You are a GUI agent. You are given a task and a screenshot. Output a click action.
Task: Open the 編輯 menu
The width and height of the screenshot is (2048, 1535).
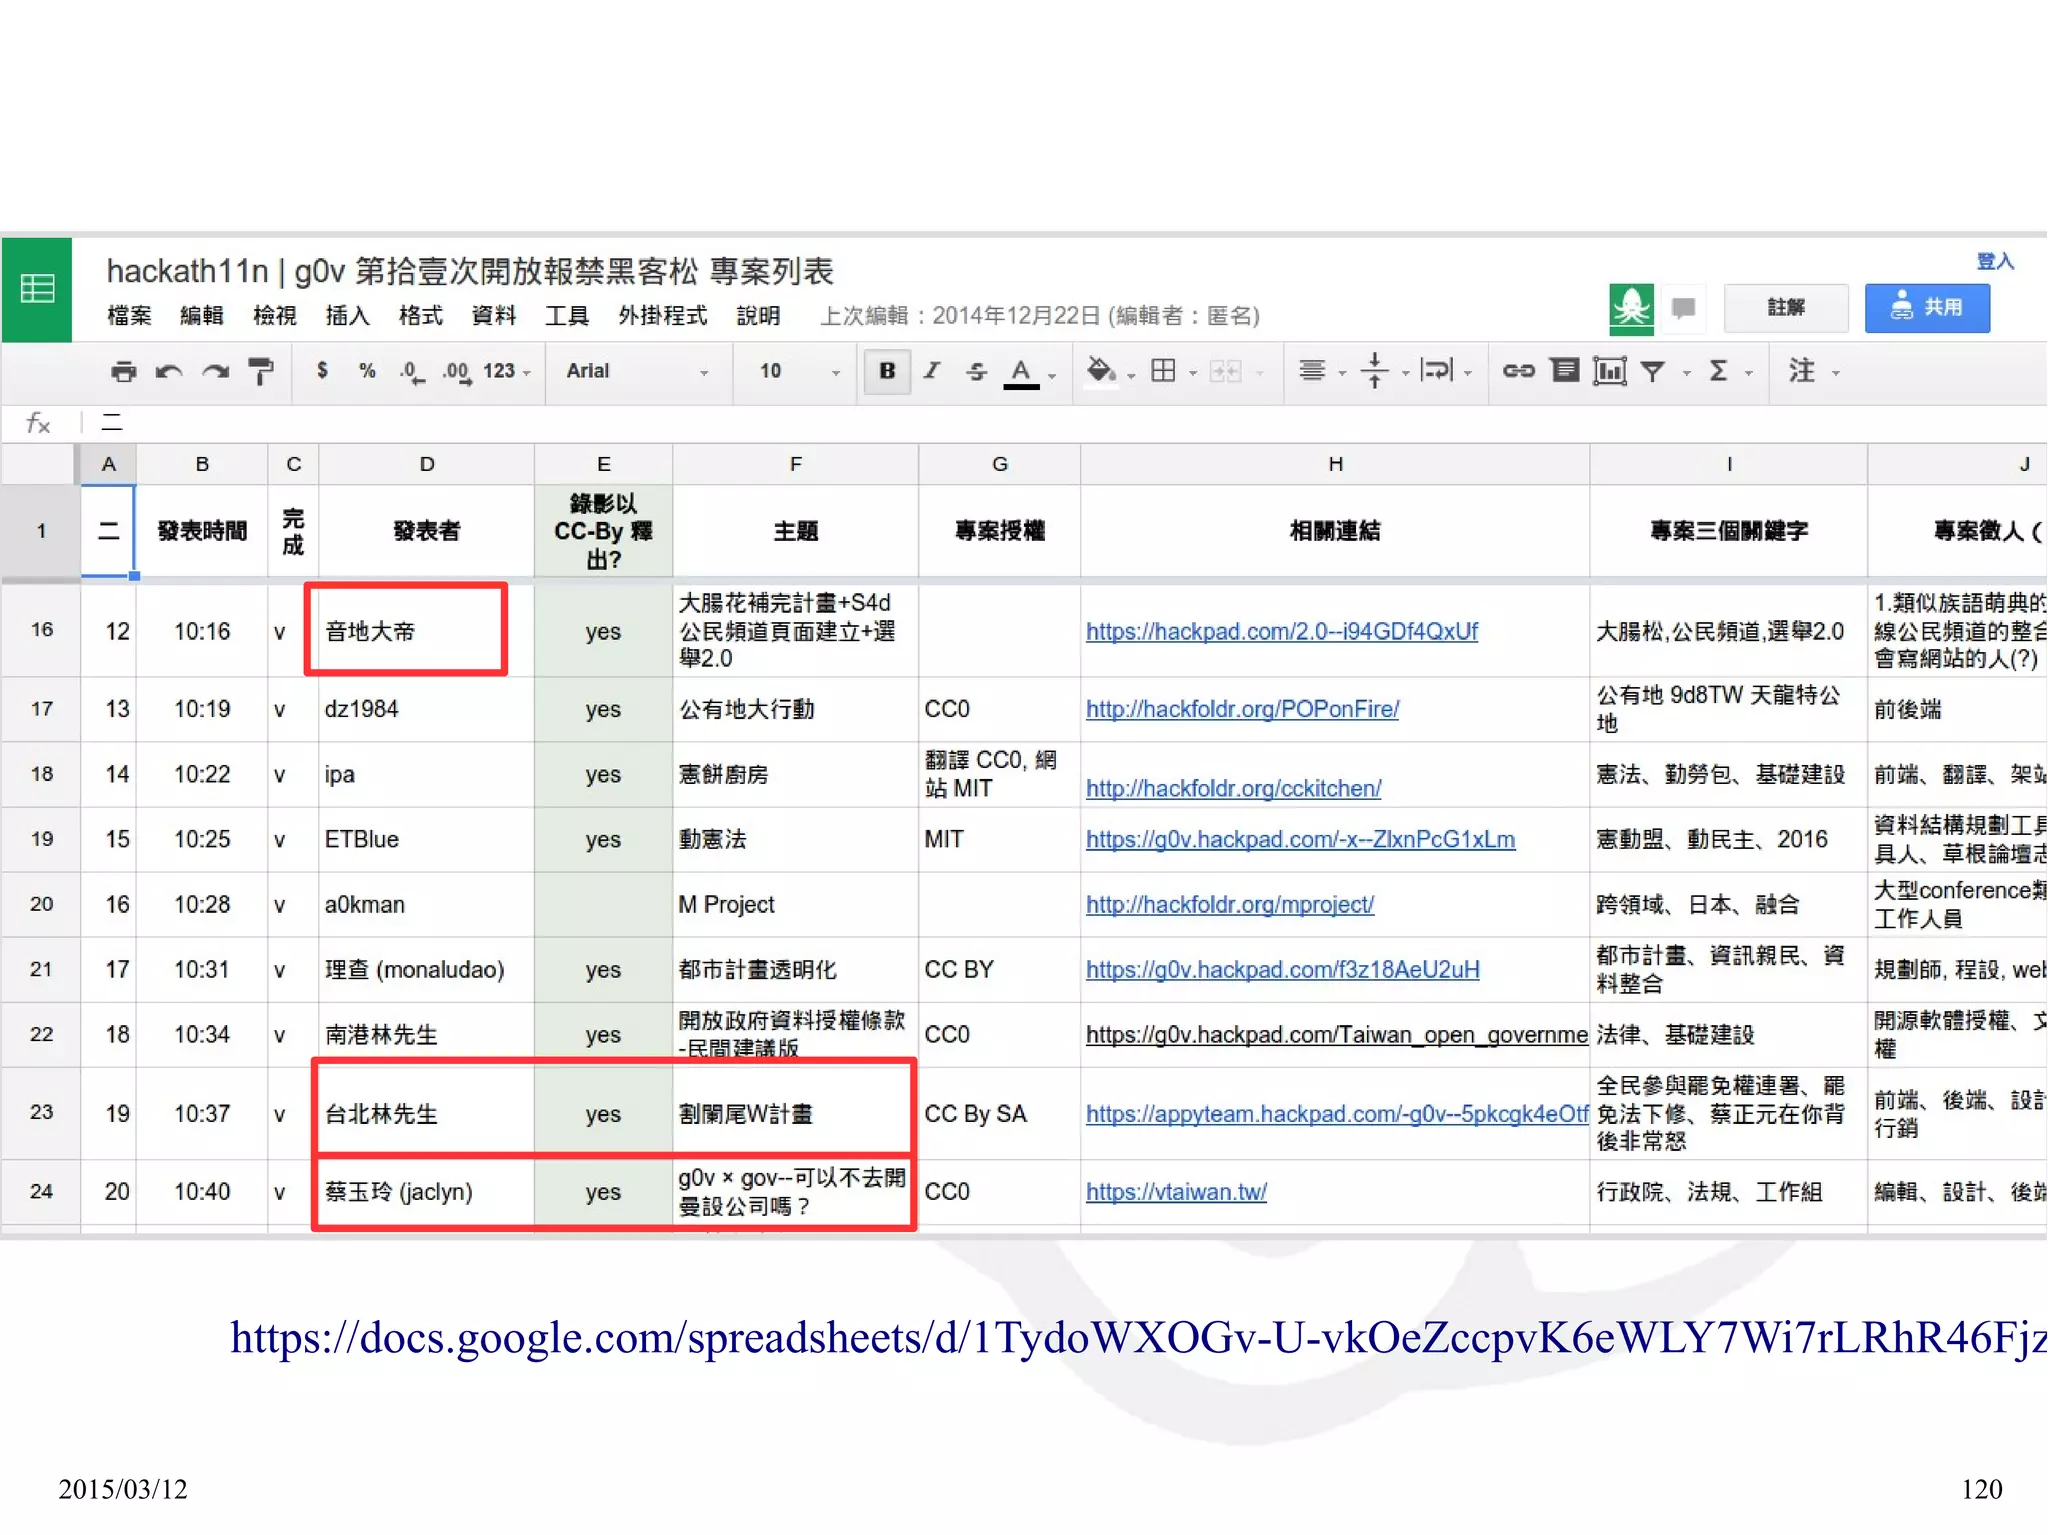pyautogui.click(x=202, y=316)
